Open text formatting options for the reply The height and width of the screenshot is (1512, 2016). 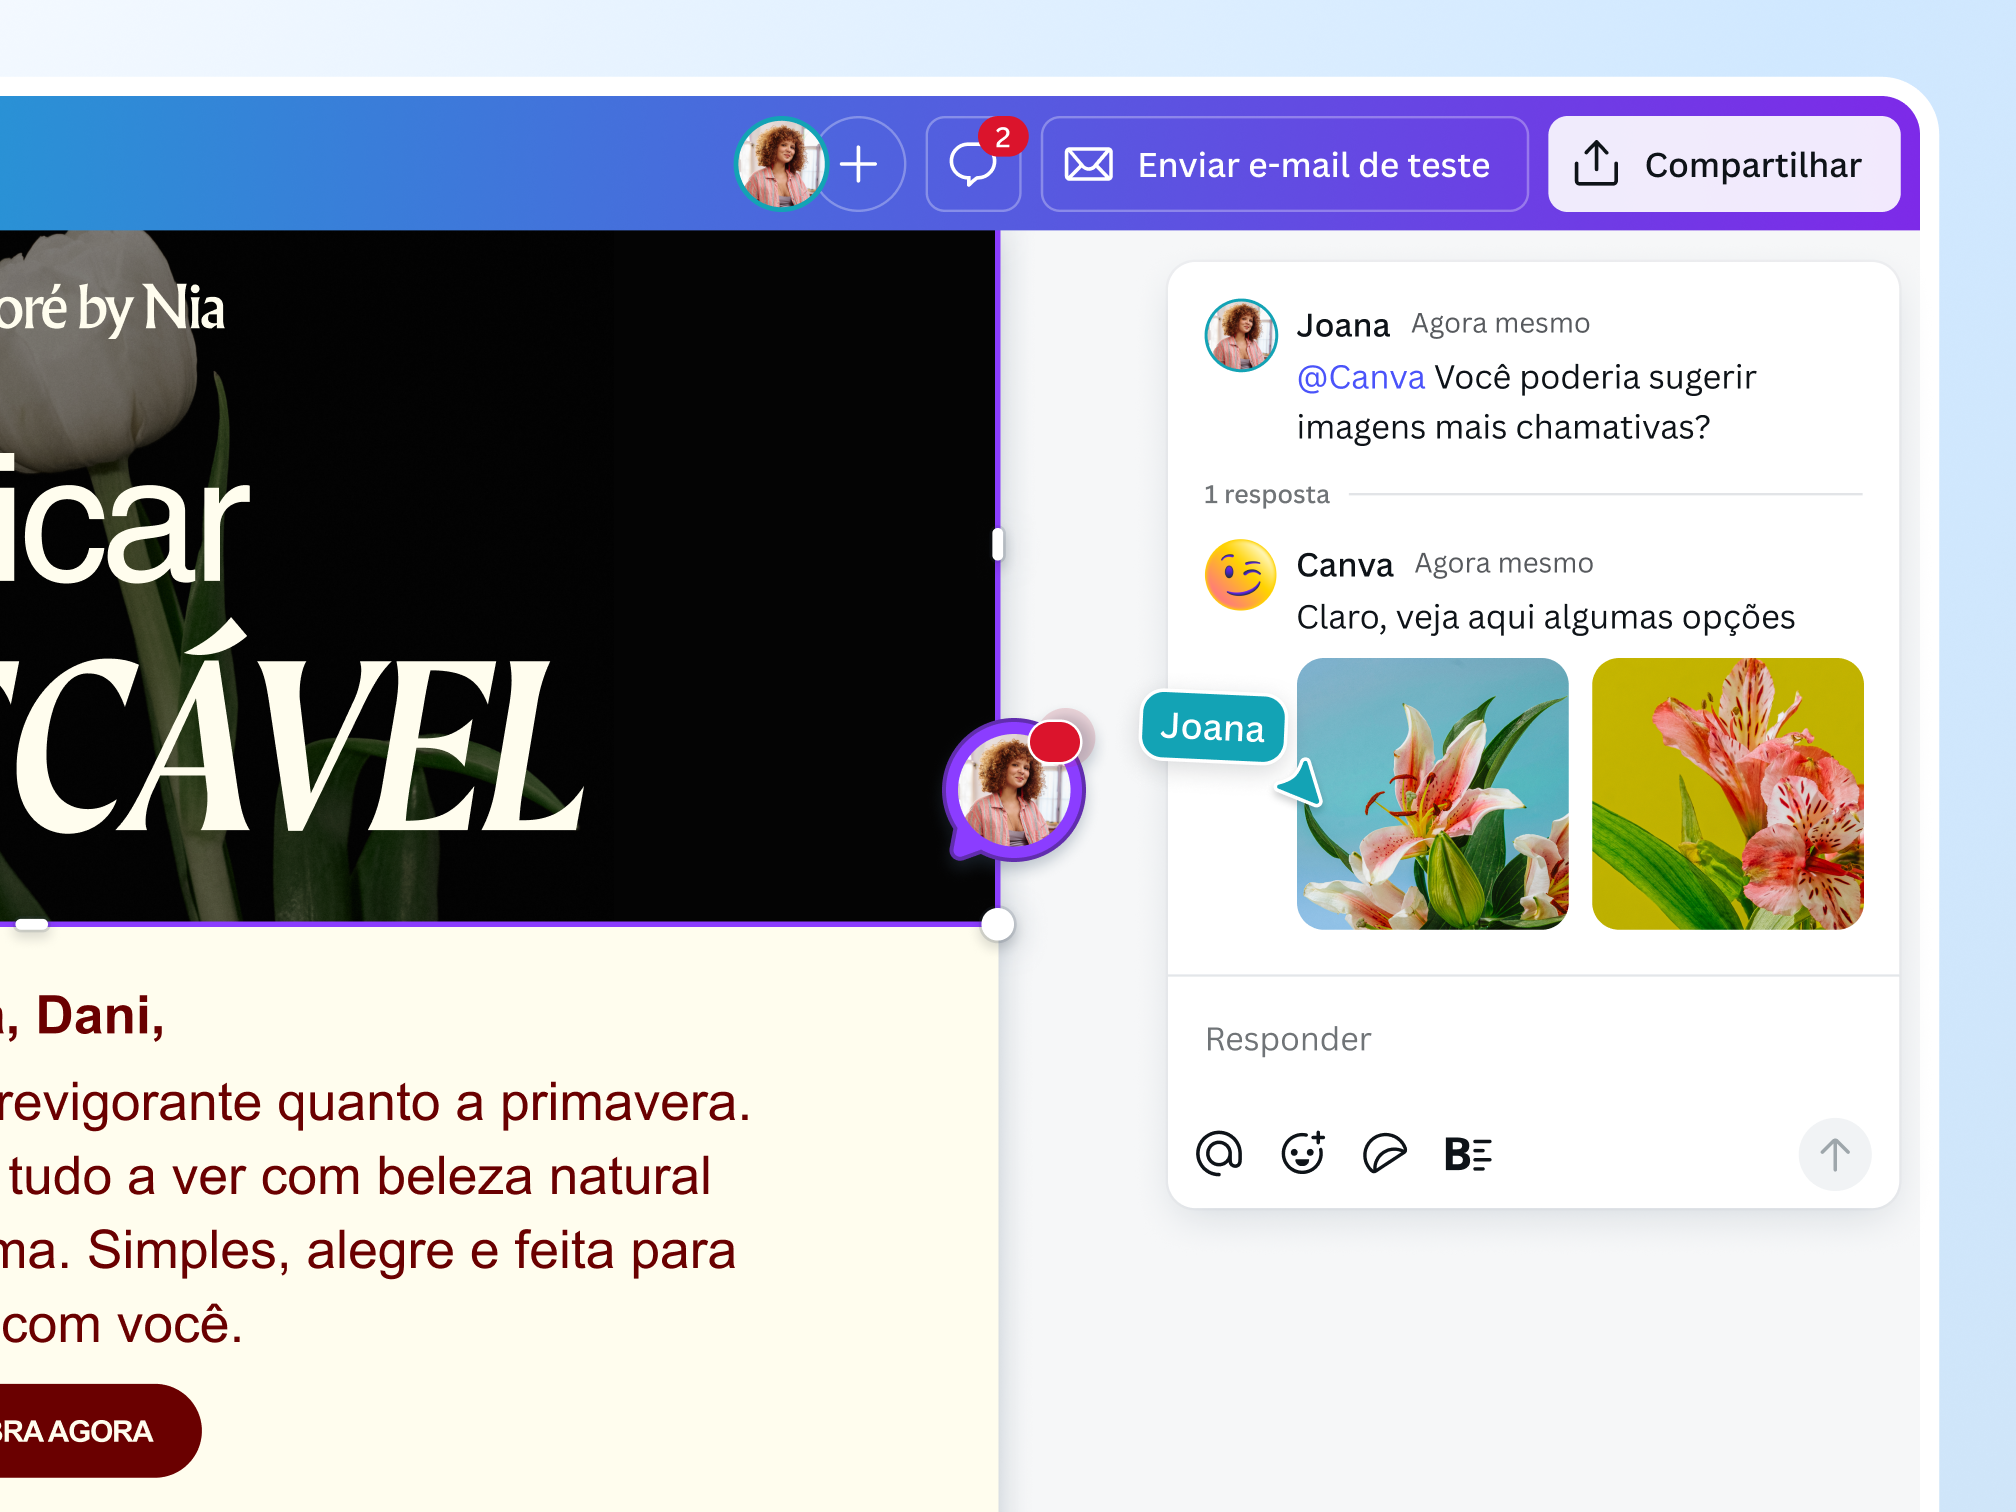pyautogui.click(x=1467, y=1154)
